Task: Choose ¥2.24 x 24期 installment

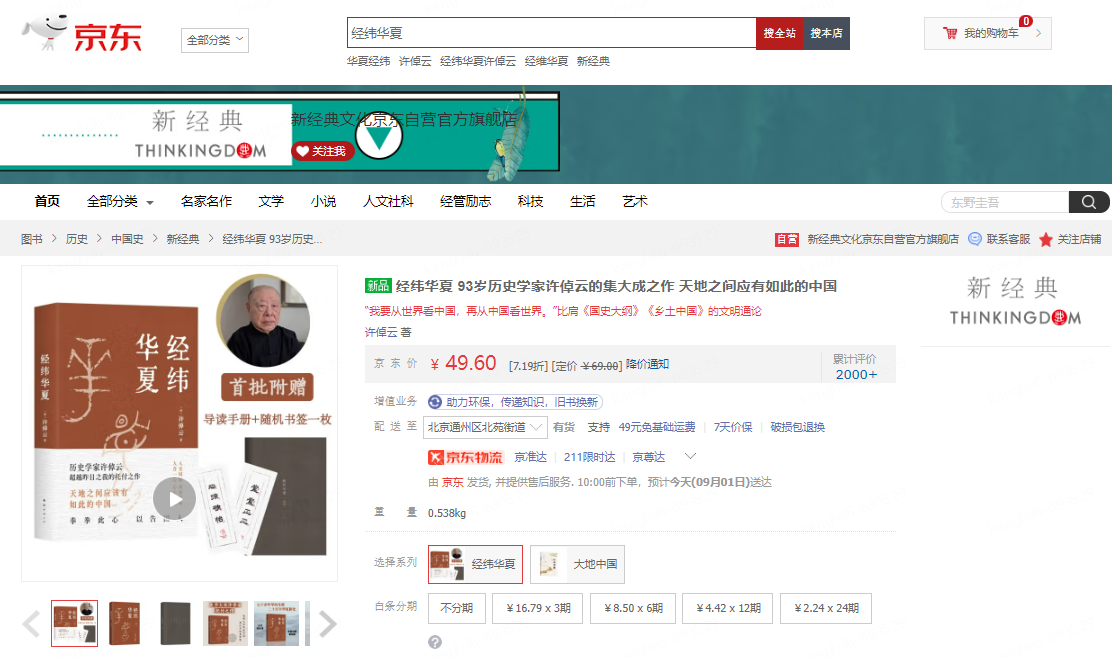Action: 826,608
